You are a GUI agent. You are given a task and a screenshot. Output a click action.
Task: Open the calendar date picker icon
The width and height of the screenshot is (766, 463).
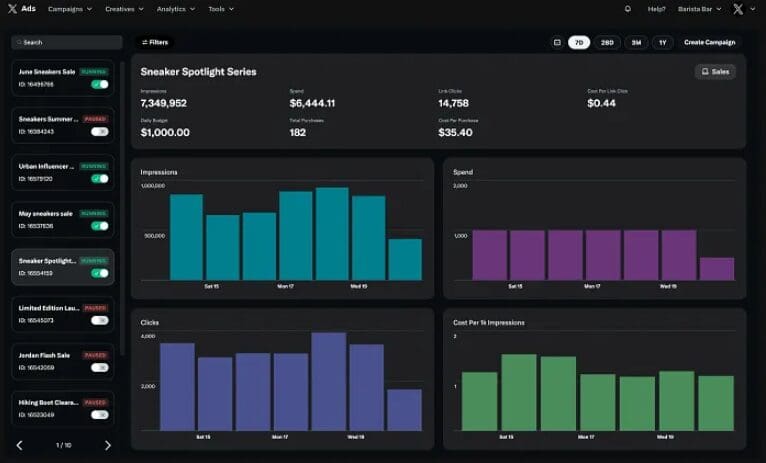point(556,42)
